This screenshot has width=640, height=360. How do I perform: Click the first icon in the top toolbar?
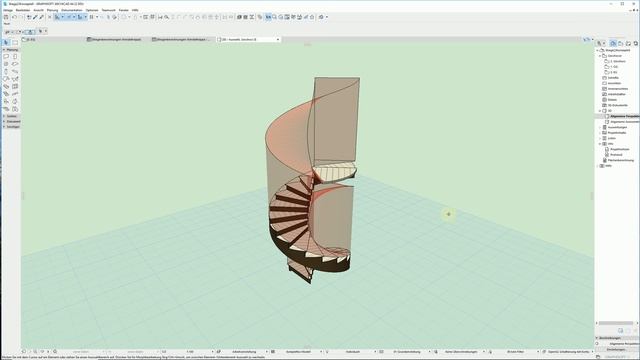click(6, 17)
